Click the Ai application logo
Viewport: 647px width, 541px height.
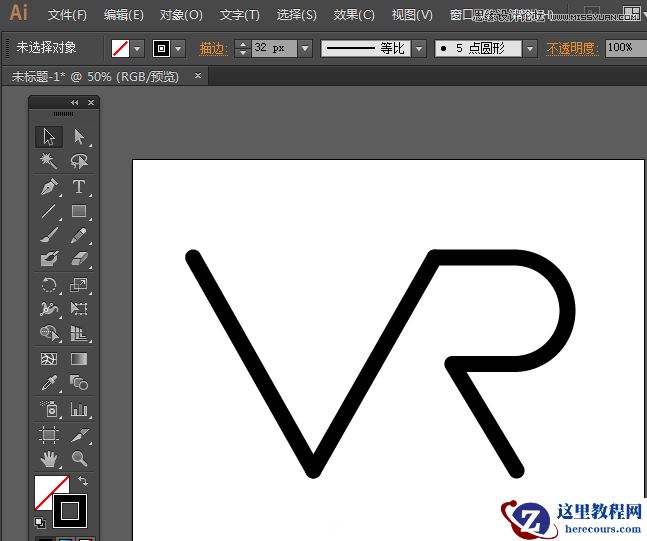(19, 12)
